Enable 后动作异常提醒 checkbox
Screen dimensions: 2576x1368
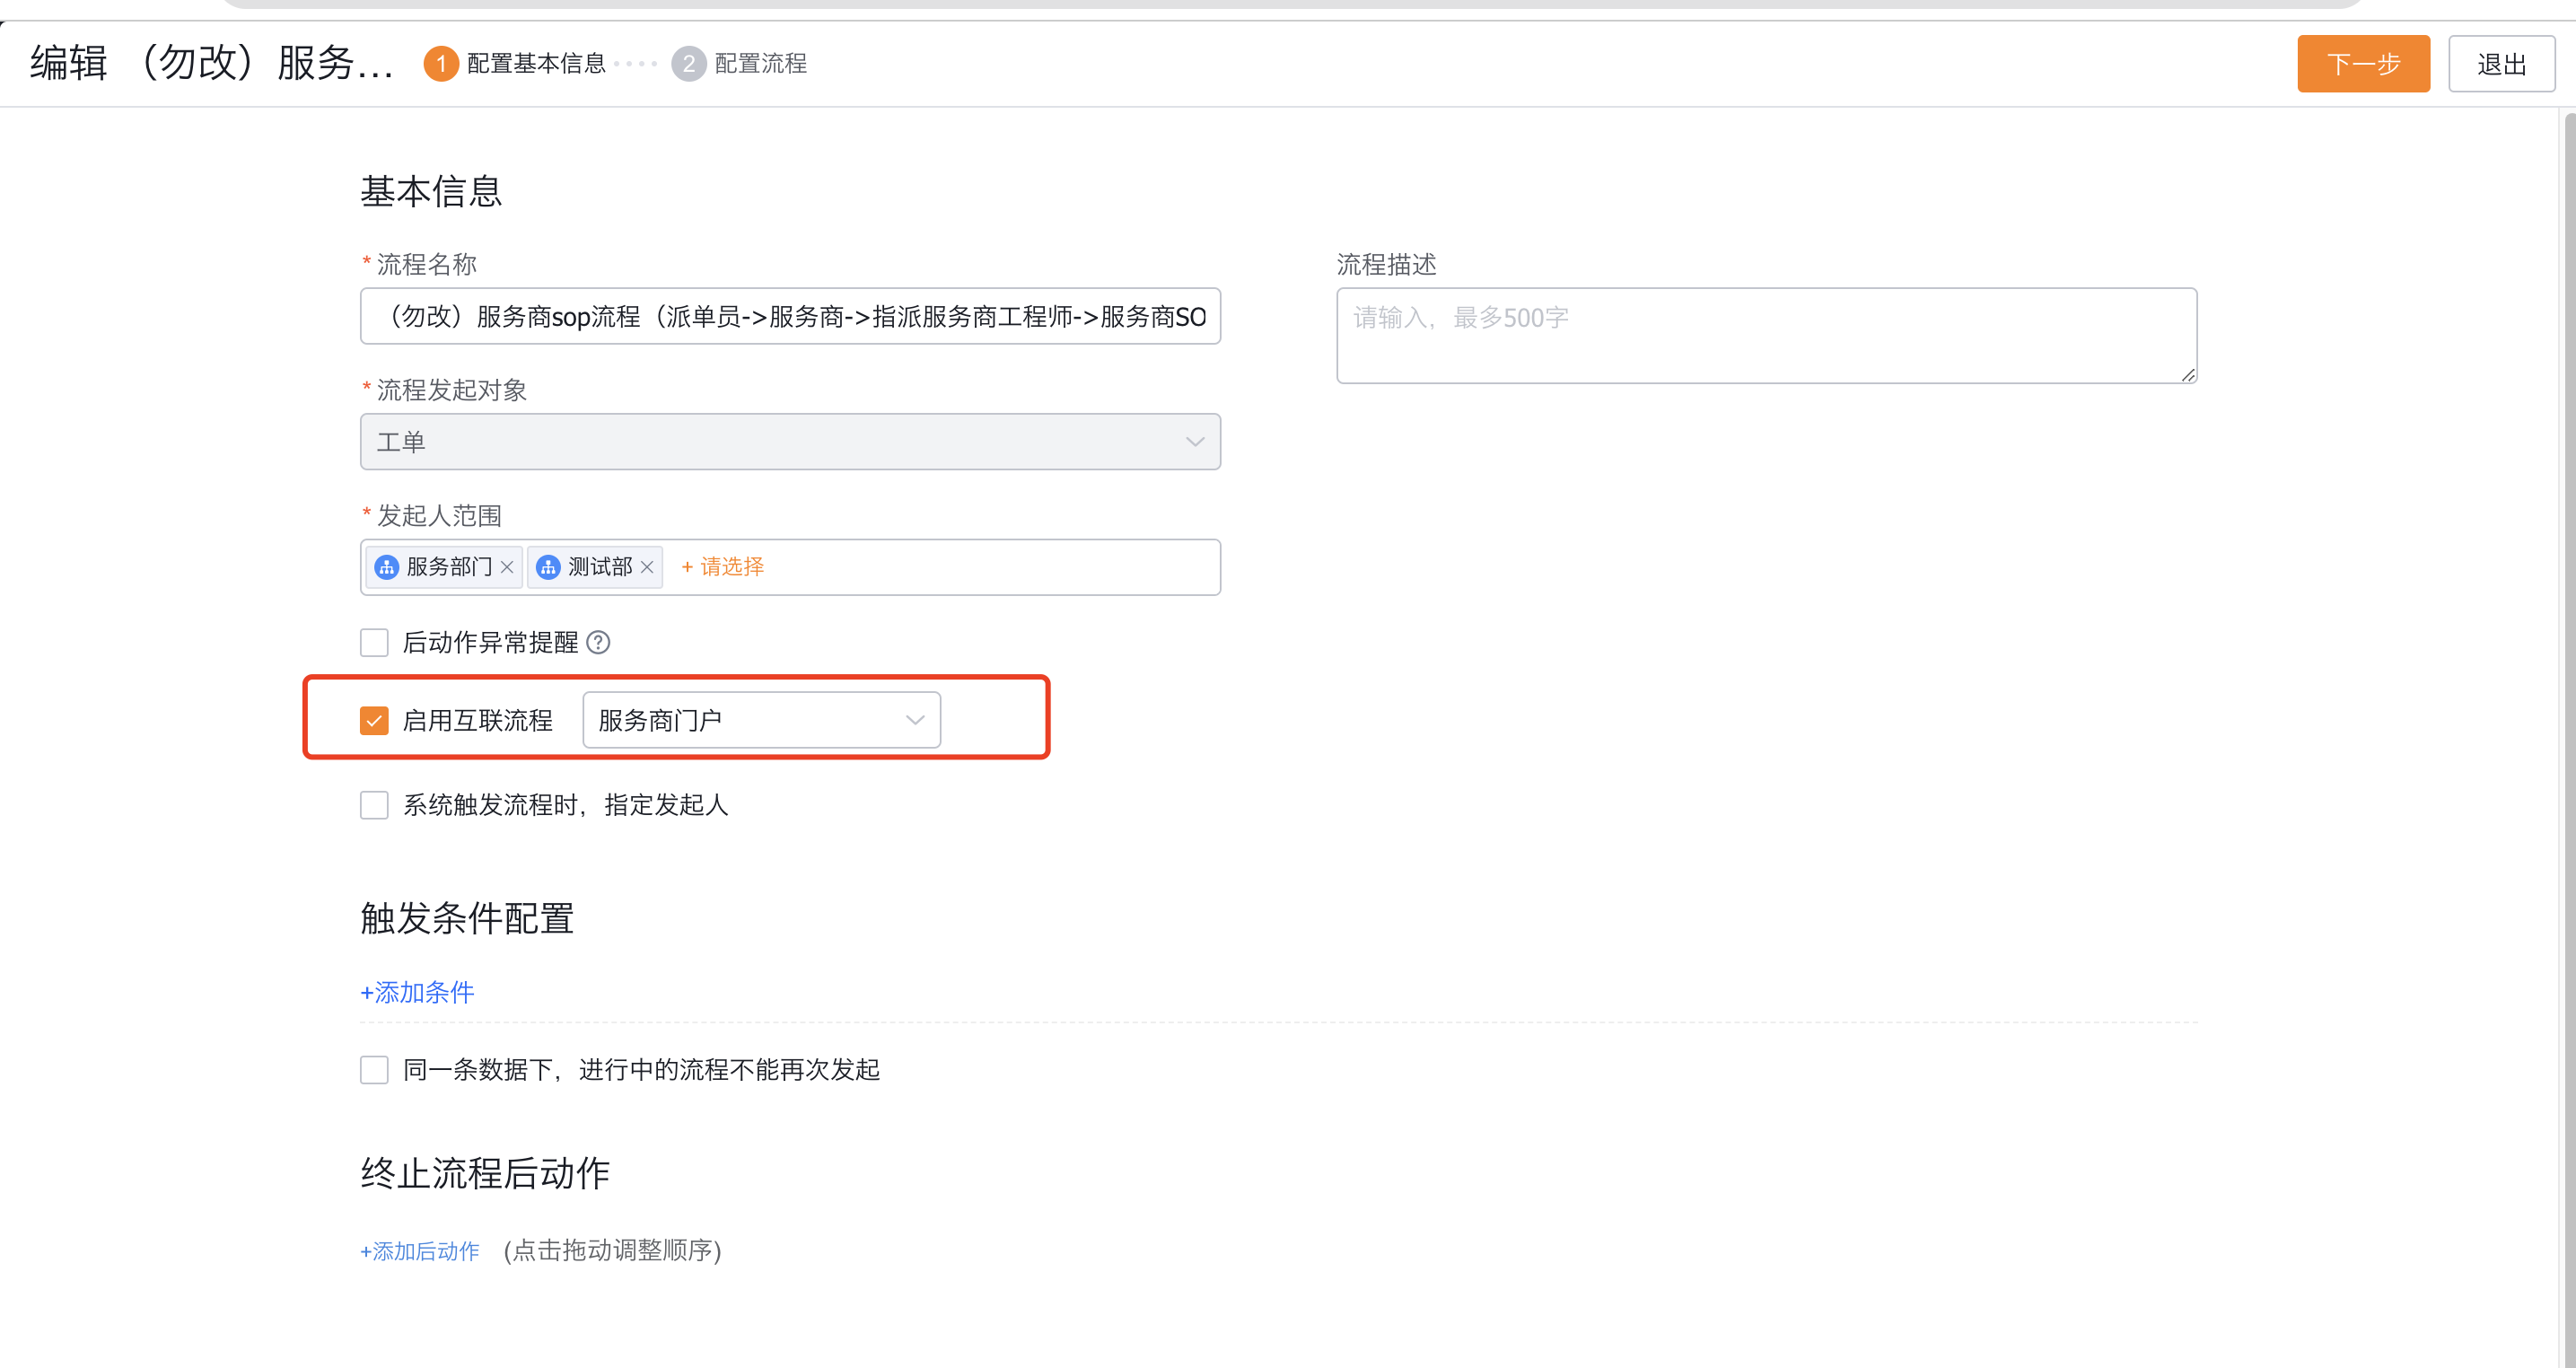point(374,642)
